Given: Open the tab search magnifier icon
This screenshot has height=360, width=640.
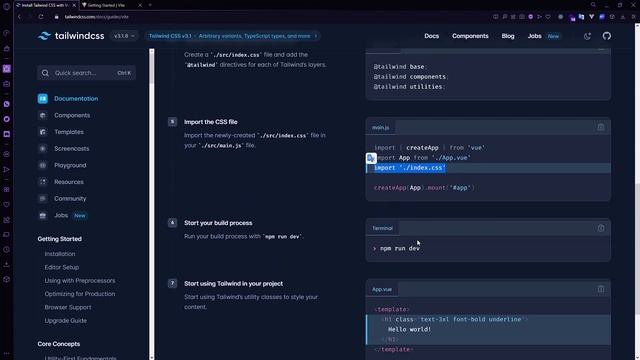Looking at the screenshot, I should (593, 5).
